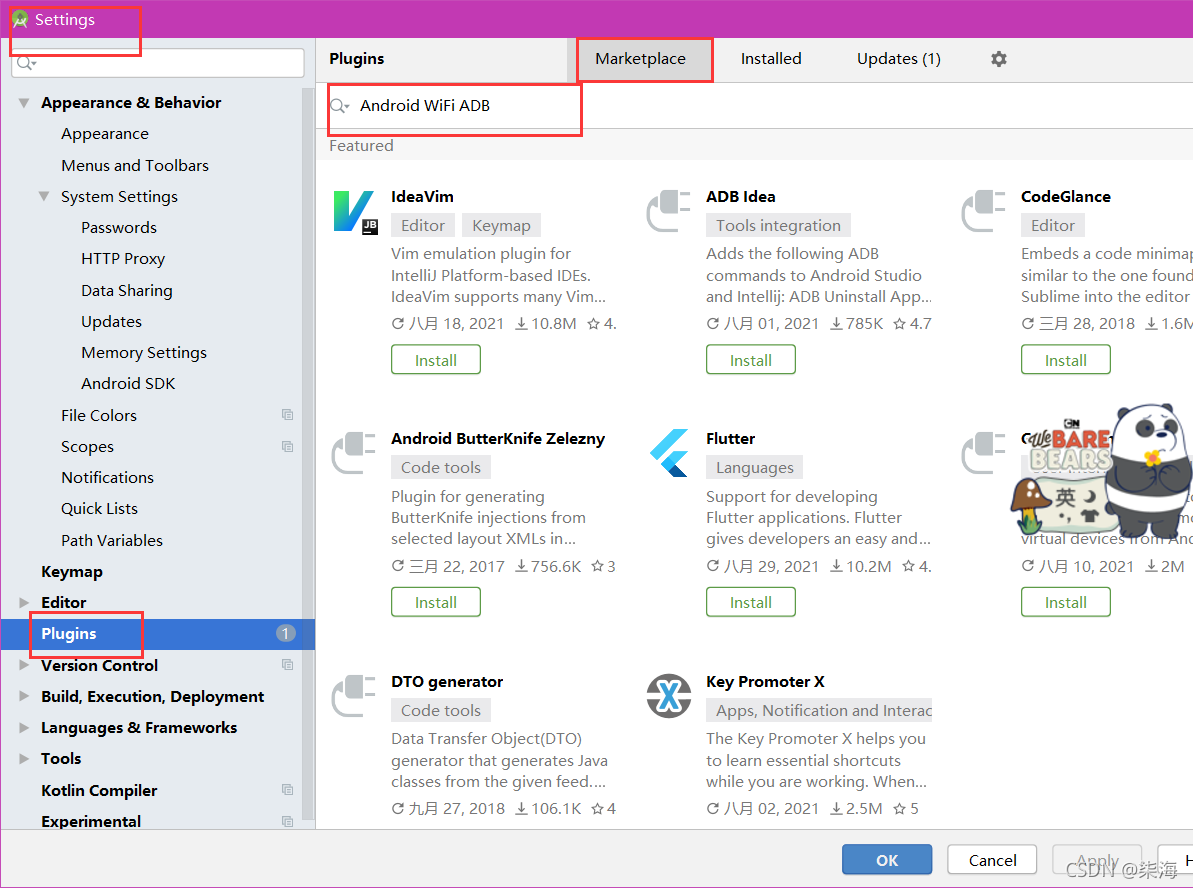
Task: Click the Android ButterKnife Zelezny plug icon
Action: pos(354,454)
